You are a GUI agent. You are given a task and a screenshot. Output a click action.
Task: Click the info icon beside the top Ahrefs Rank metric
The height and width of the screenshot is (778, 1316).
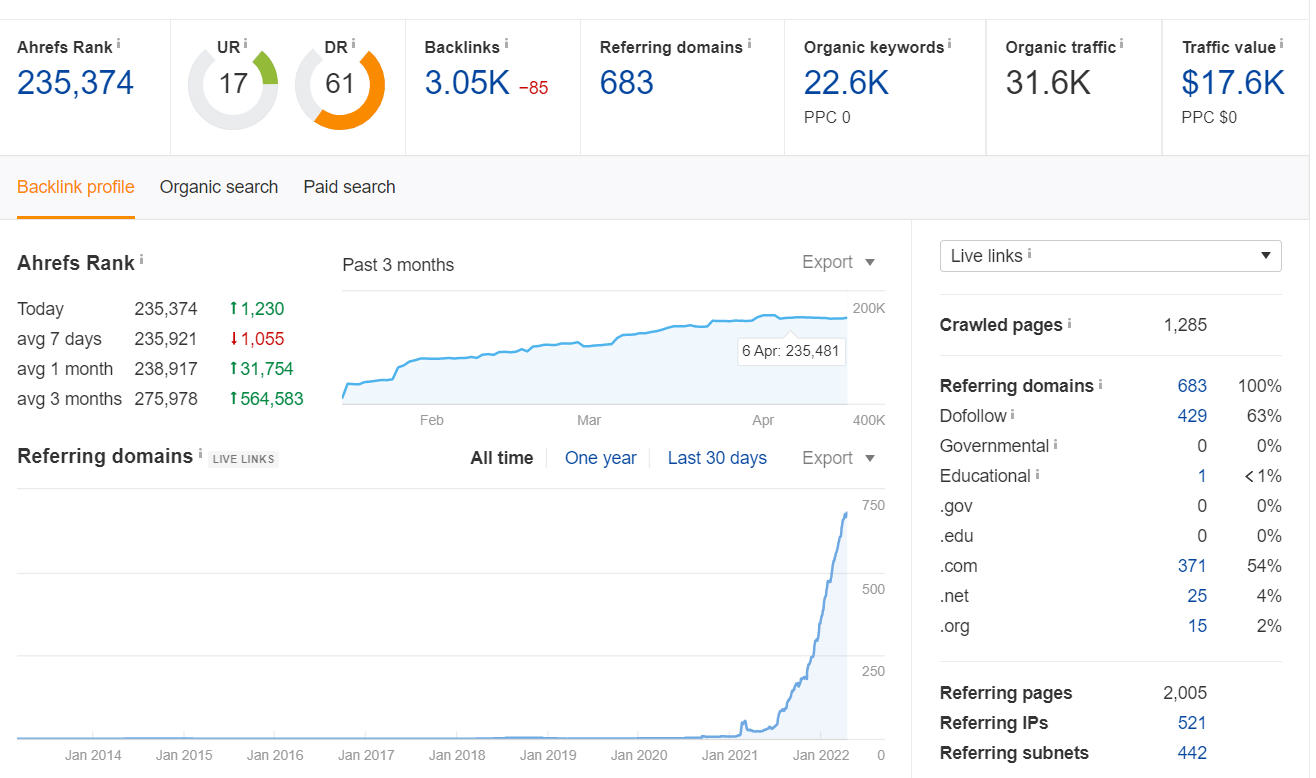pos(118,43)
